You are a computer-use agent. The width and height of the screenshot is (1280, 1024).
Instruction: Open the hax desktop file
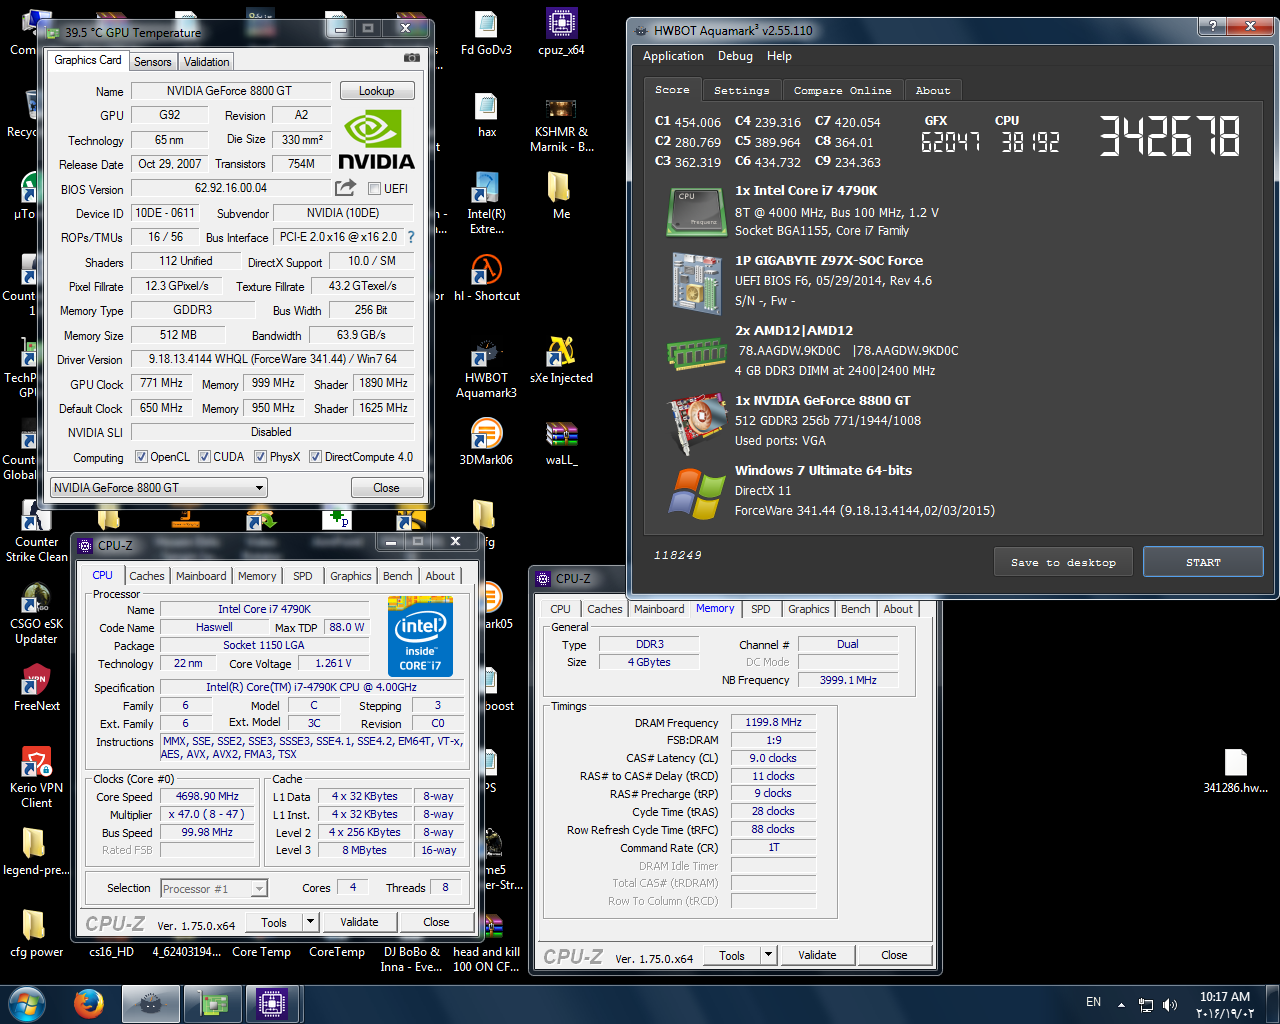(487, 115)
